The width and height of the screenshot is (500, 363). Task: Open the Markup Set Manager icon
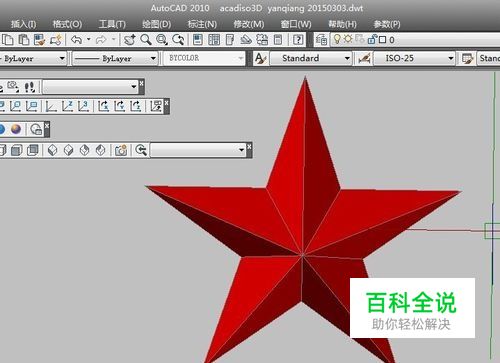tap(262, 40)
